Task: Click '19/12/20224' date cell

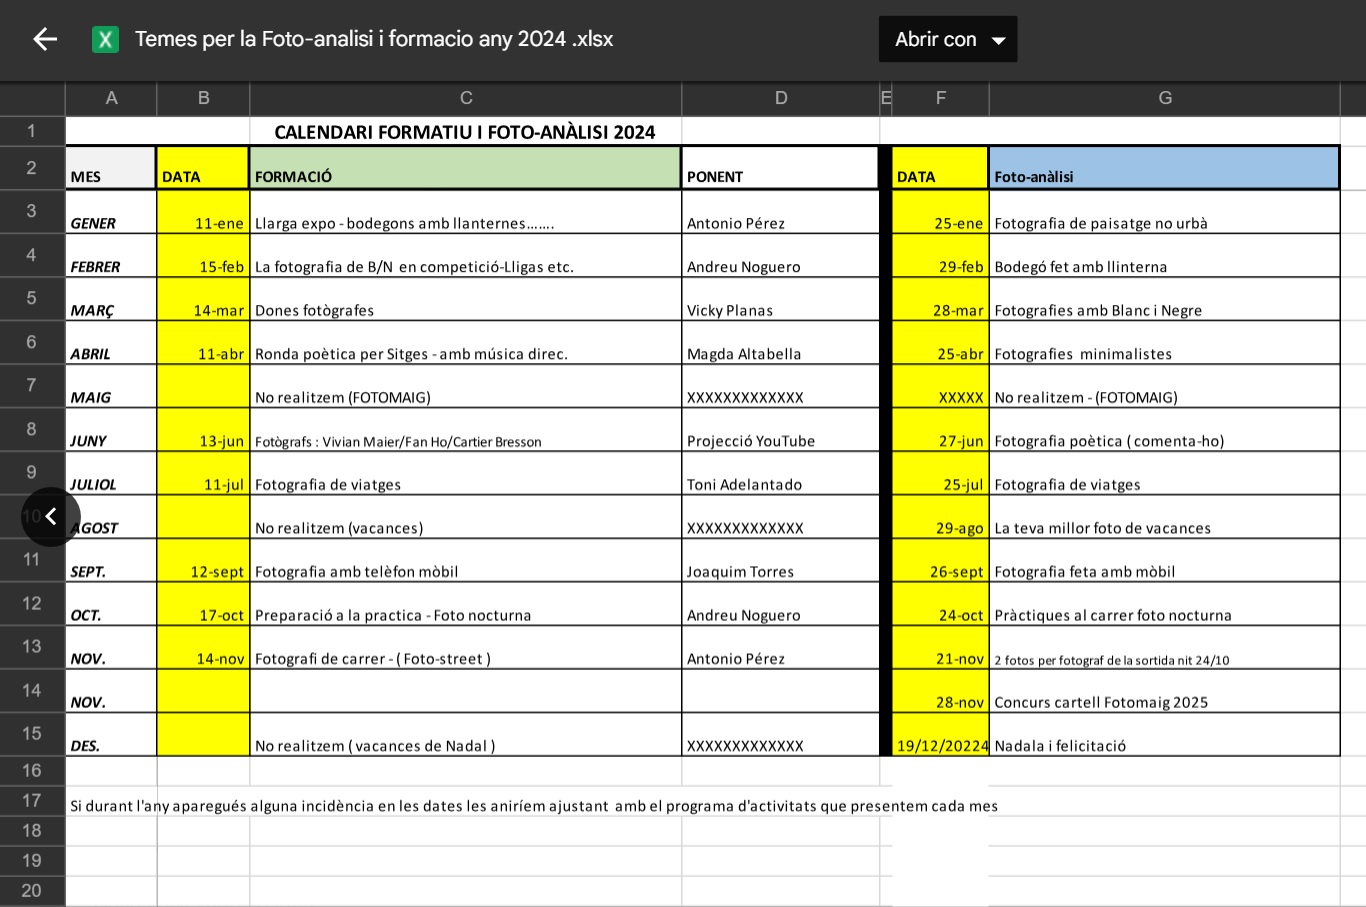Action: [x=940, y=735]
